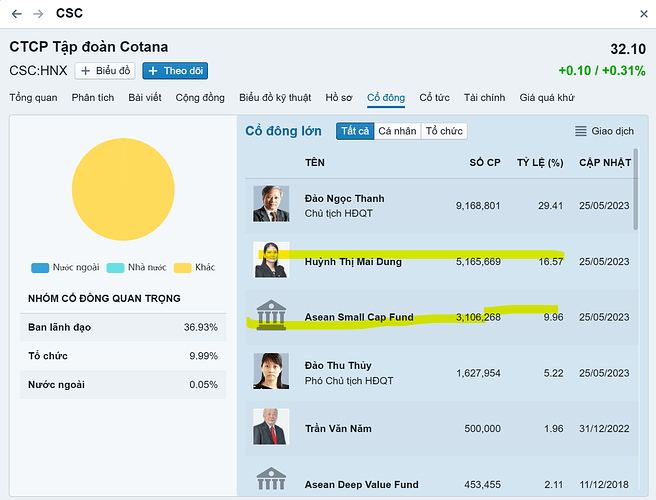Click the yellow pie chart
This screenshot has width=656, height=500.
pos(123,190)
